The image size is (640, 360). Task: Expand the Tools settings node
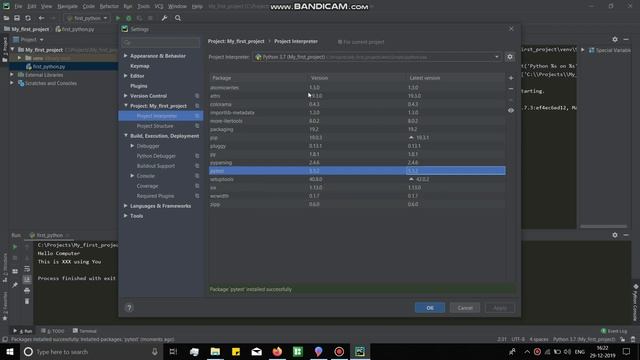[x=126, y=216]
